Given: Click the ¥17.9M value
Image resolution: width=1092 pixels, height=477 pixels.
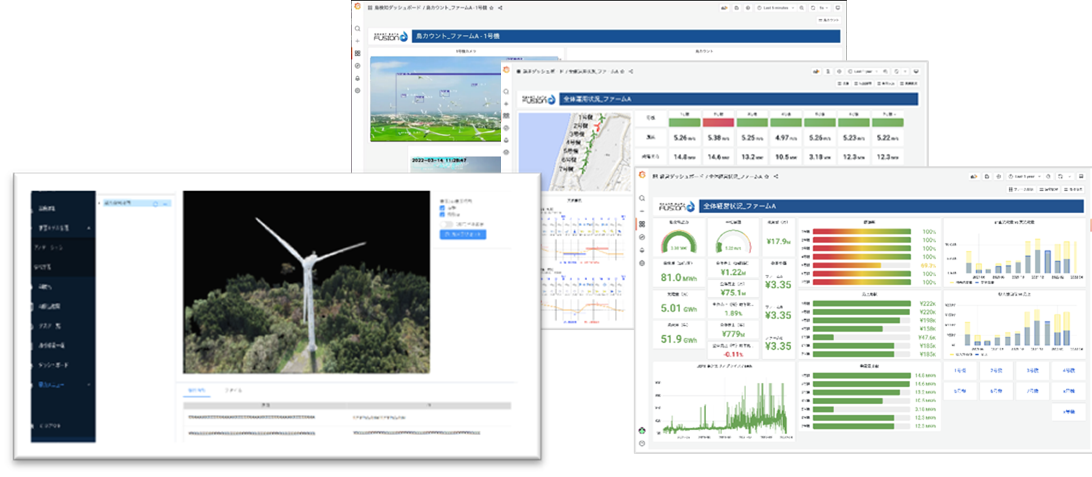Looking at the screenshot, I should 777,242.
